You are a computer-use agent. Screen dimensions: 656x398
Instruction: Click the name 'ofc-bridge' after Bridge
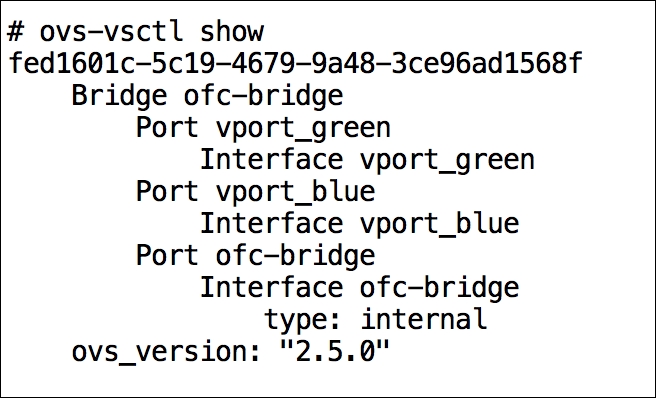click(264, 97)
